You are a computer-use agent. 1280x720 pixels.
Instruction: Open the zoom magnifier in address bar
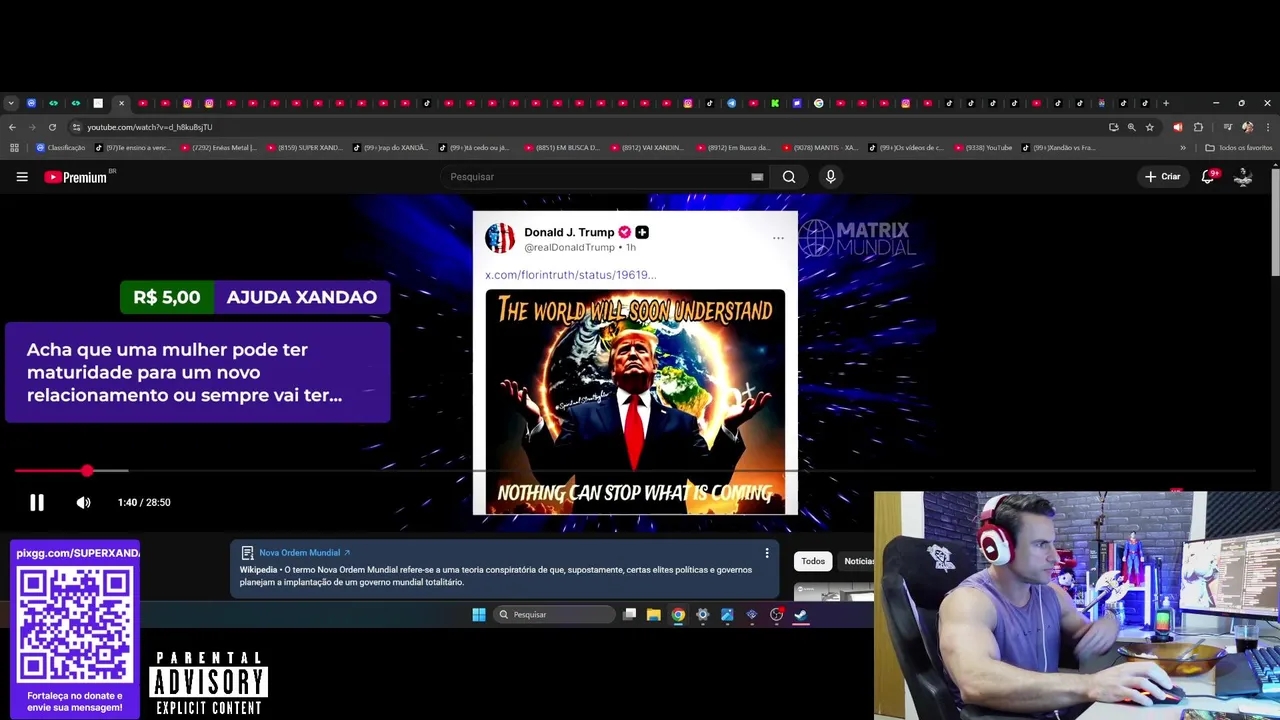[x=1131, y=127]
